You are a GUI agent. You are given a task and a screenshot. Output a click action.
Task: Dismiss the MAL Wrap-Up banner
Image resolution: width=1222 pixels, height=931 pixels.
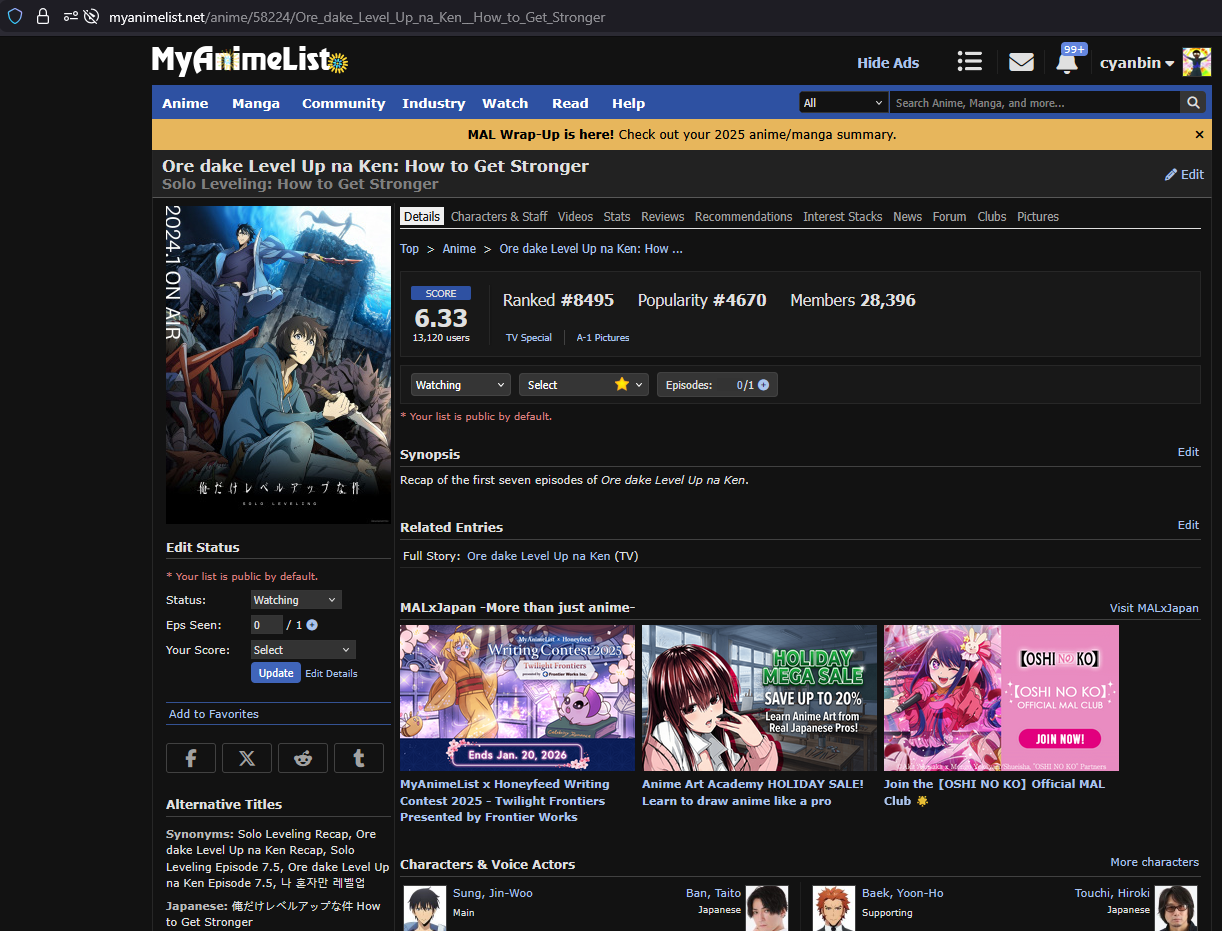click(x=1199, y=134)
